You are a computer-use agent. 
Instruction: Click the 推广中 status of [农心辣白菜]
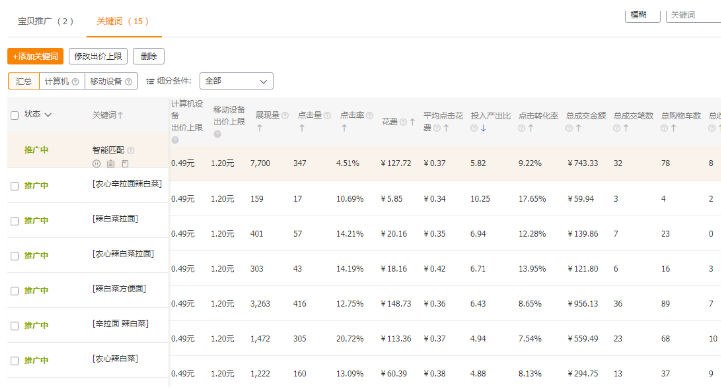(36, 360)
